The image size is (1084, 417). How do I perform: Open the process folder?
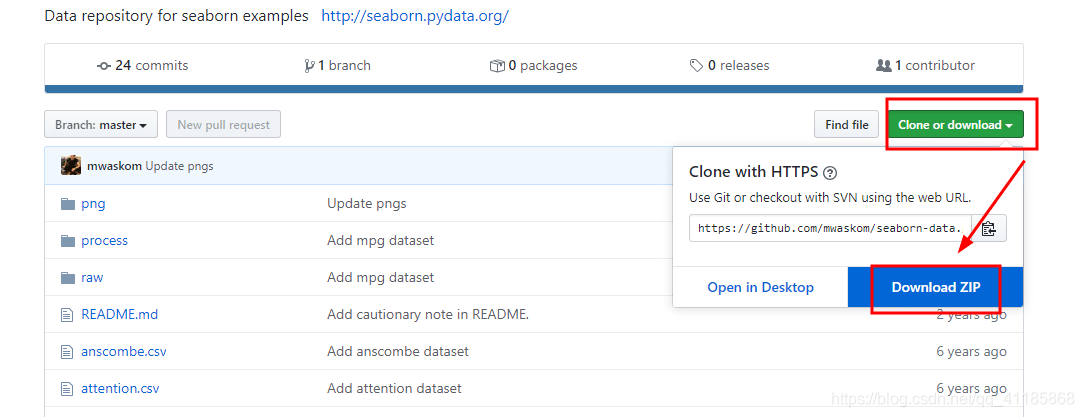click(104, 241)
